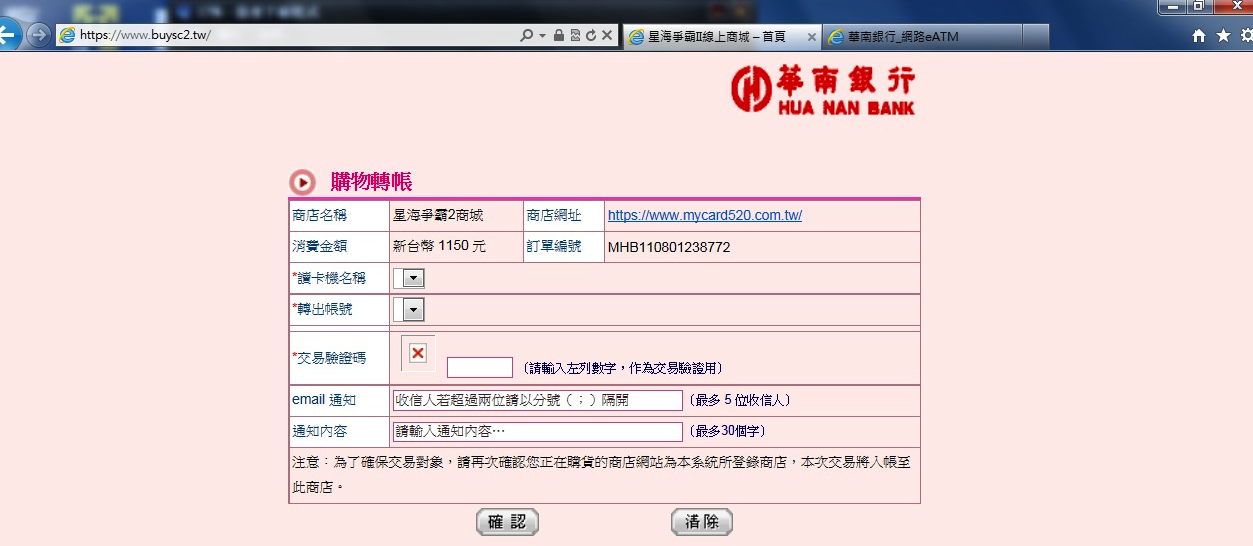Click the Hua Nan Bank logo

pyautogui.click(x=822, y=90)
